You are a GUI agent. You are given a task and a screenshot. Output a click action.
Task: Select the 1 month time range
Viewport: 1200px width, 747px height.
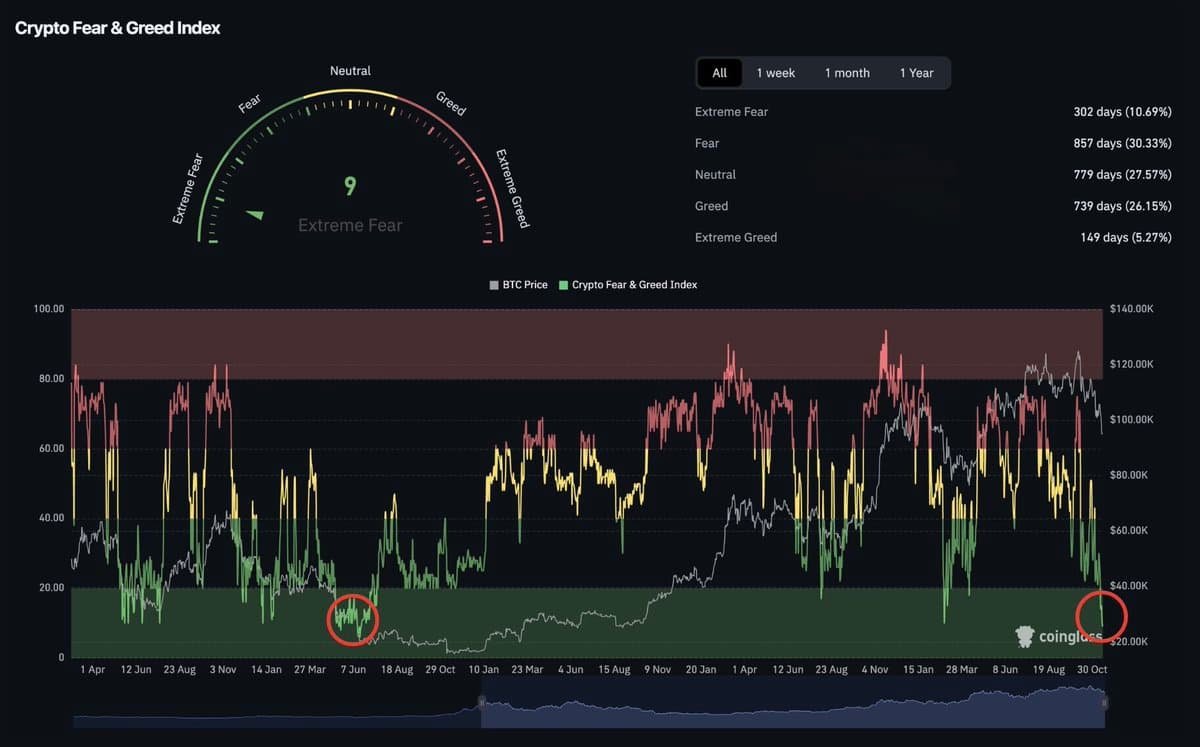tap(847, 72)
